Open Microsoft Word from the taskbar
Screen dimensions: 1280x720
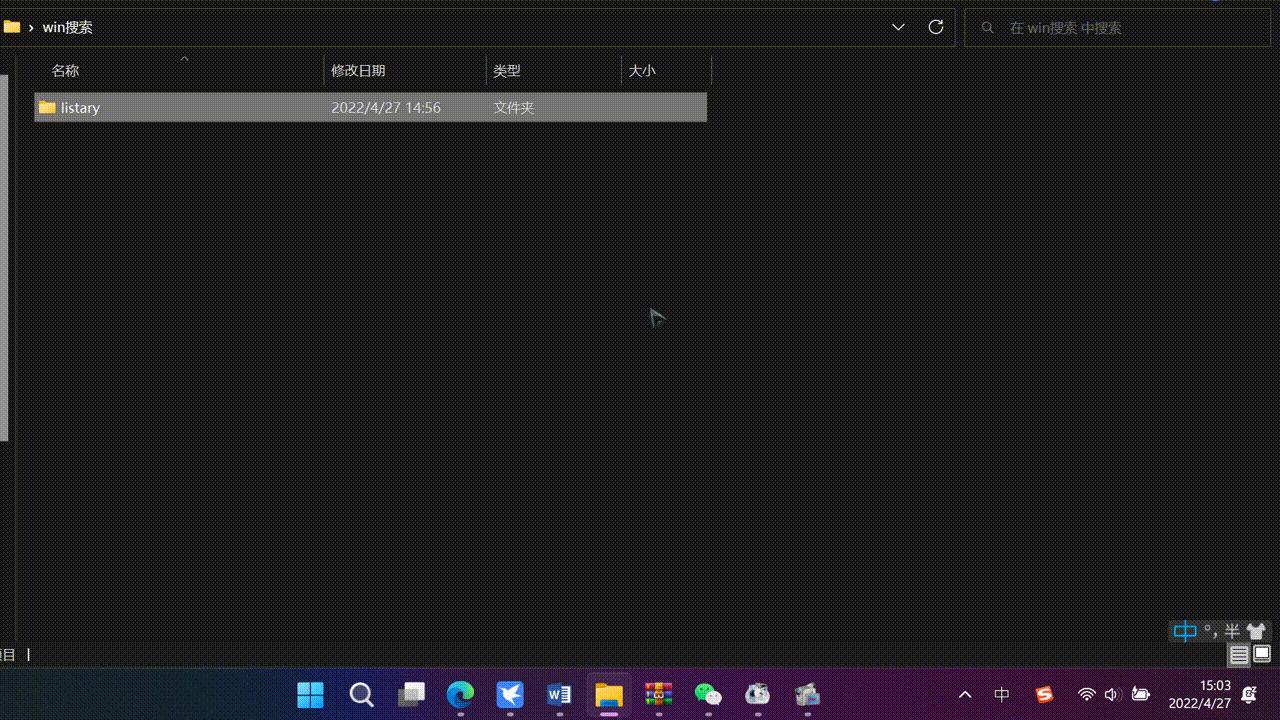[x=558, y=694]
